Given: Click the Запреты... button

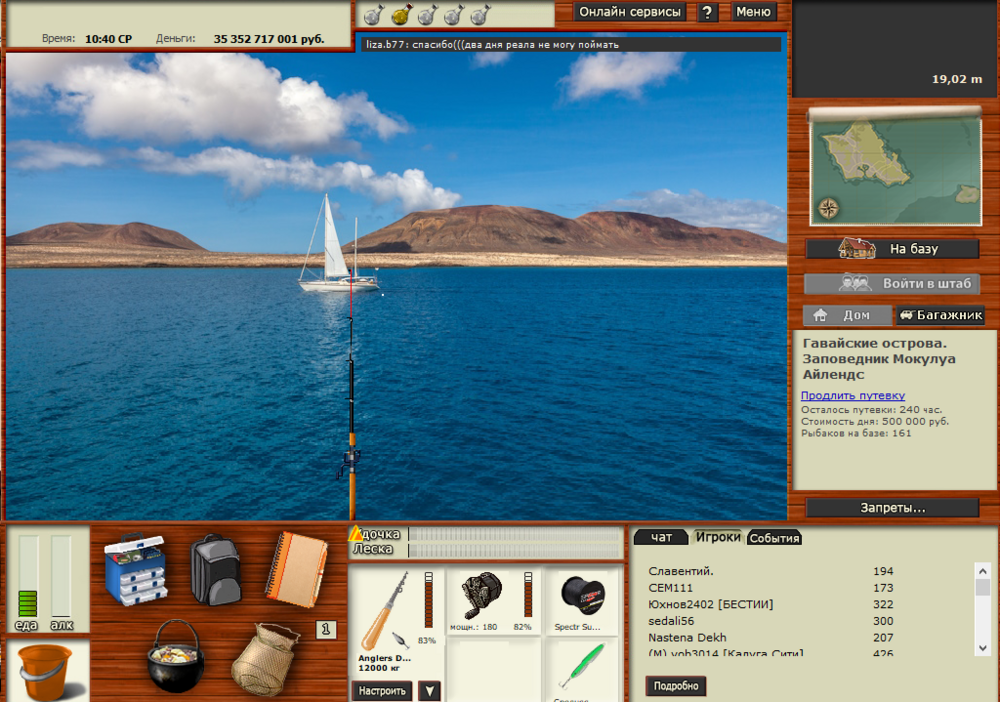Looking at the screenshot, I should click(x=893, y=508).
